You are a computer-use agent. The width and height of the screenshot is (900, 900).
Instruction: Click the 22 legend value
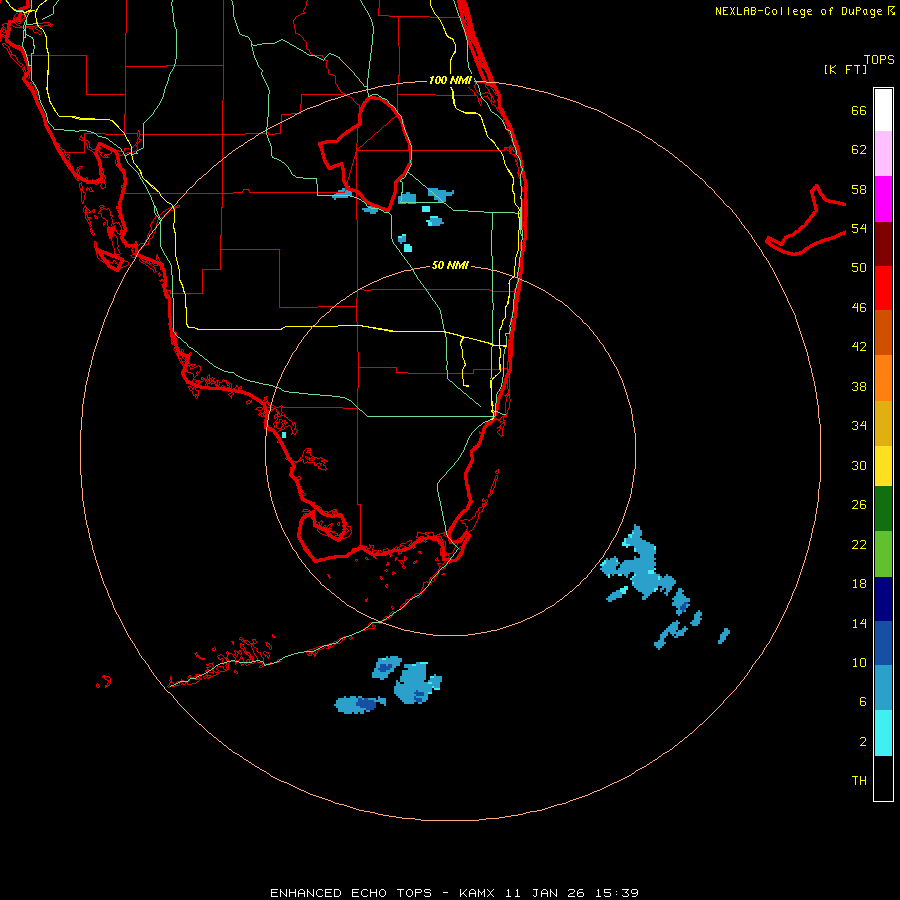(x=859, y=545)
